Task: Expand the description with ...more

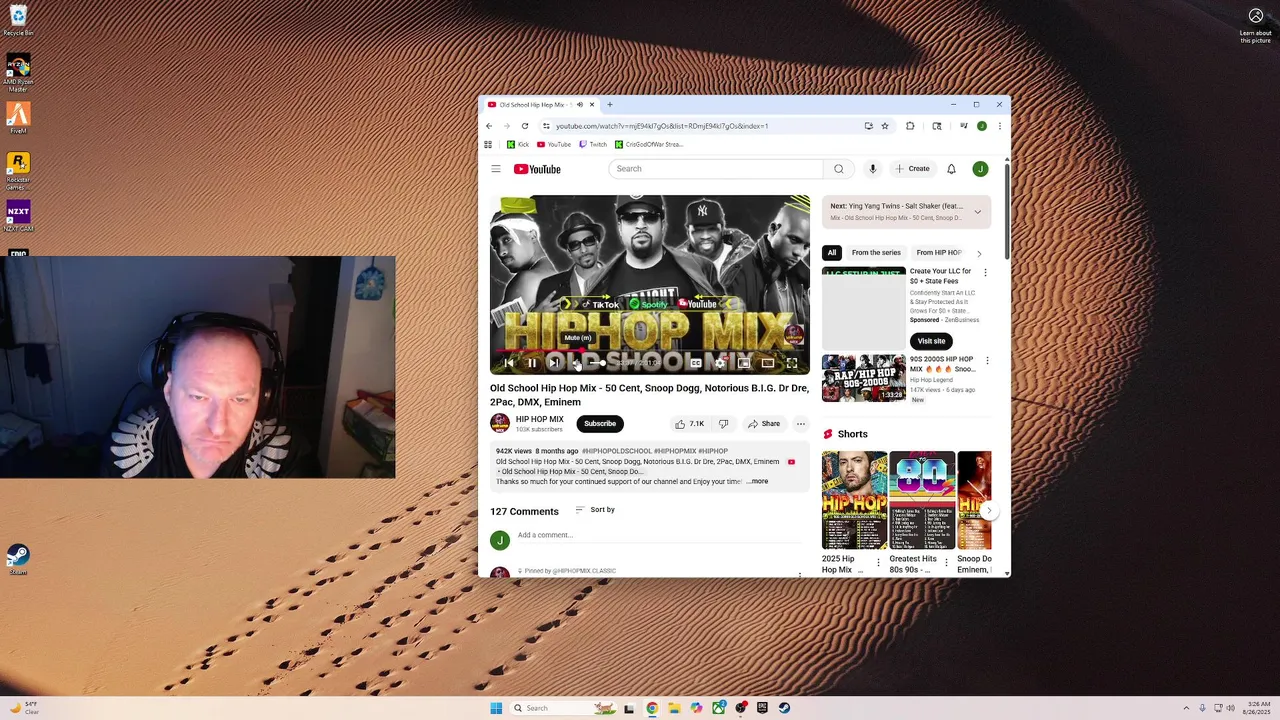Action: 757,482
